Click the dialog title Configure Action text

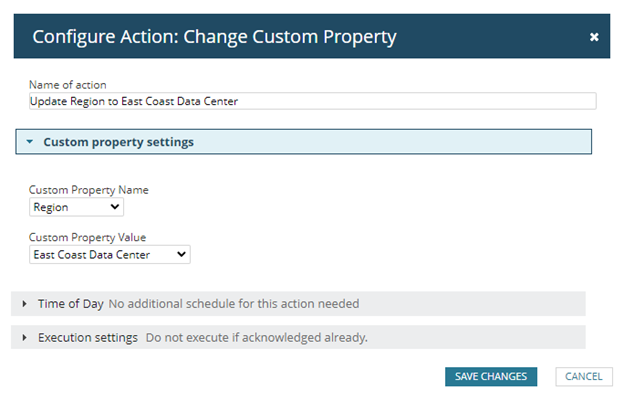pyautogui.click(x=214, y=37)
